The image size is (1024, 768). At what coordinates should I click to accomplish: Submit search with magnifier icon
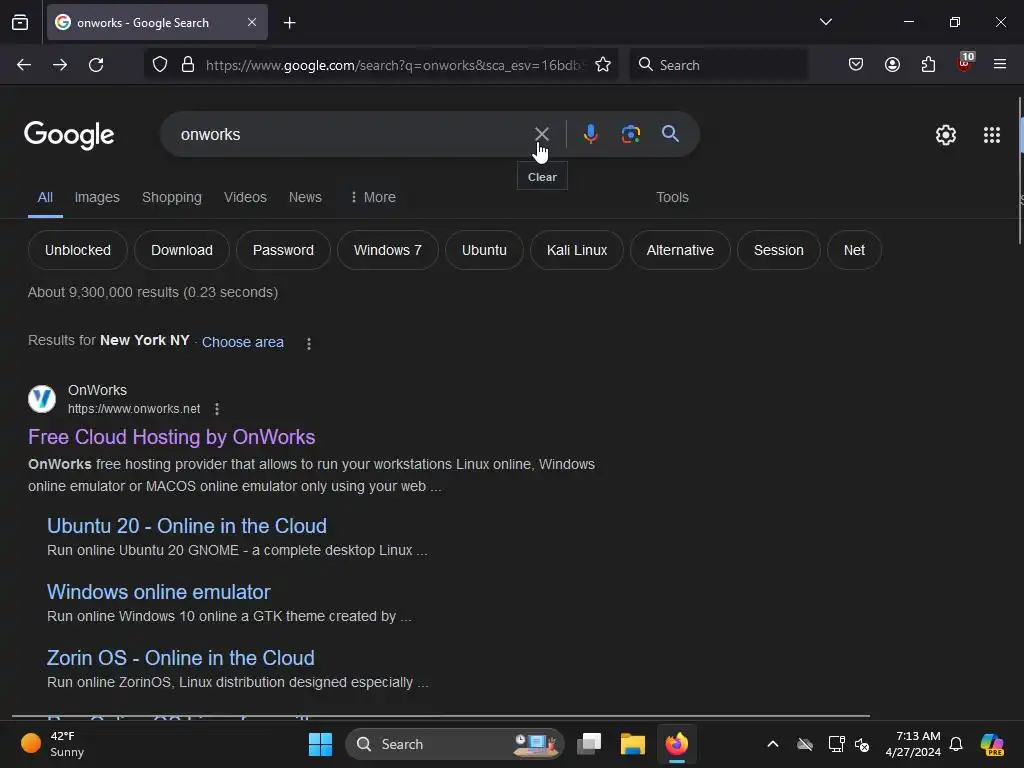[670, 134]
